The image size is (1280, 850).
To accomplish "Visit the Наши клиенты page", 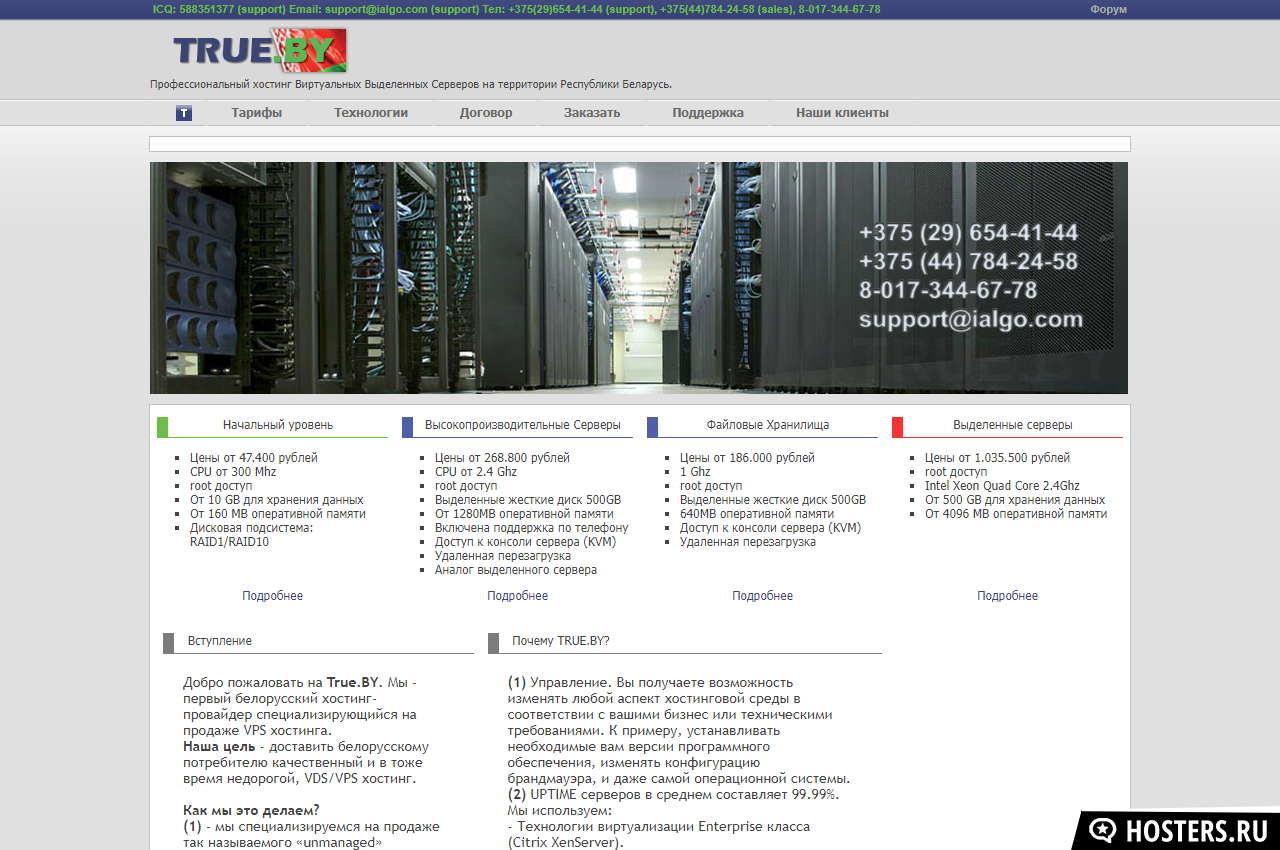I will coord(842,113).
